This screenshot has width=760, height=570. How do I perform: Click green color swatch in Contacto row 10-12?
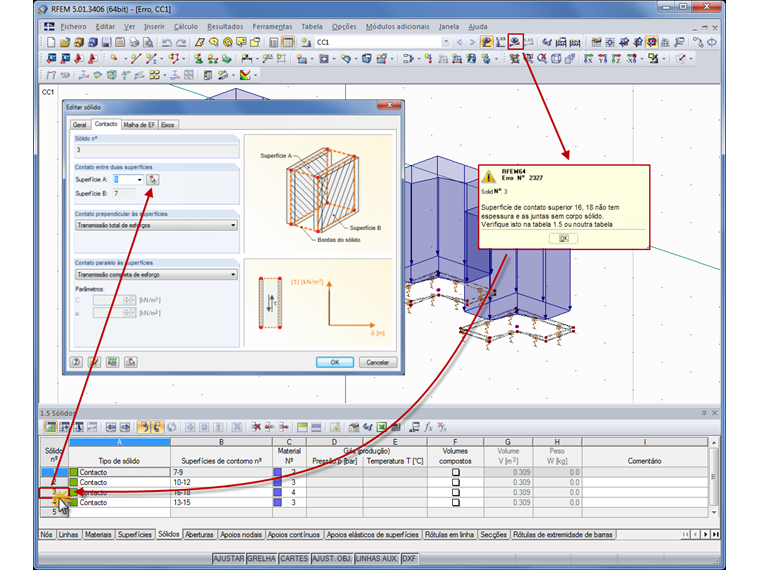click(74, 482)
